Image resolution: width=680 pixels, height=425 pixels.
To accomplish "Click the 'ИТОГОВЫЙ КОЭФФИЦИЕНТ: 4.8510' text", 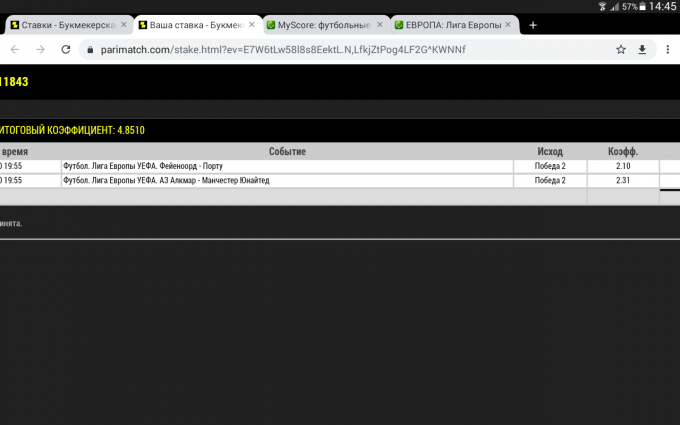I will coord(72,130).
